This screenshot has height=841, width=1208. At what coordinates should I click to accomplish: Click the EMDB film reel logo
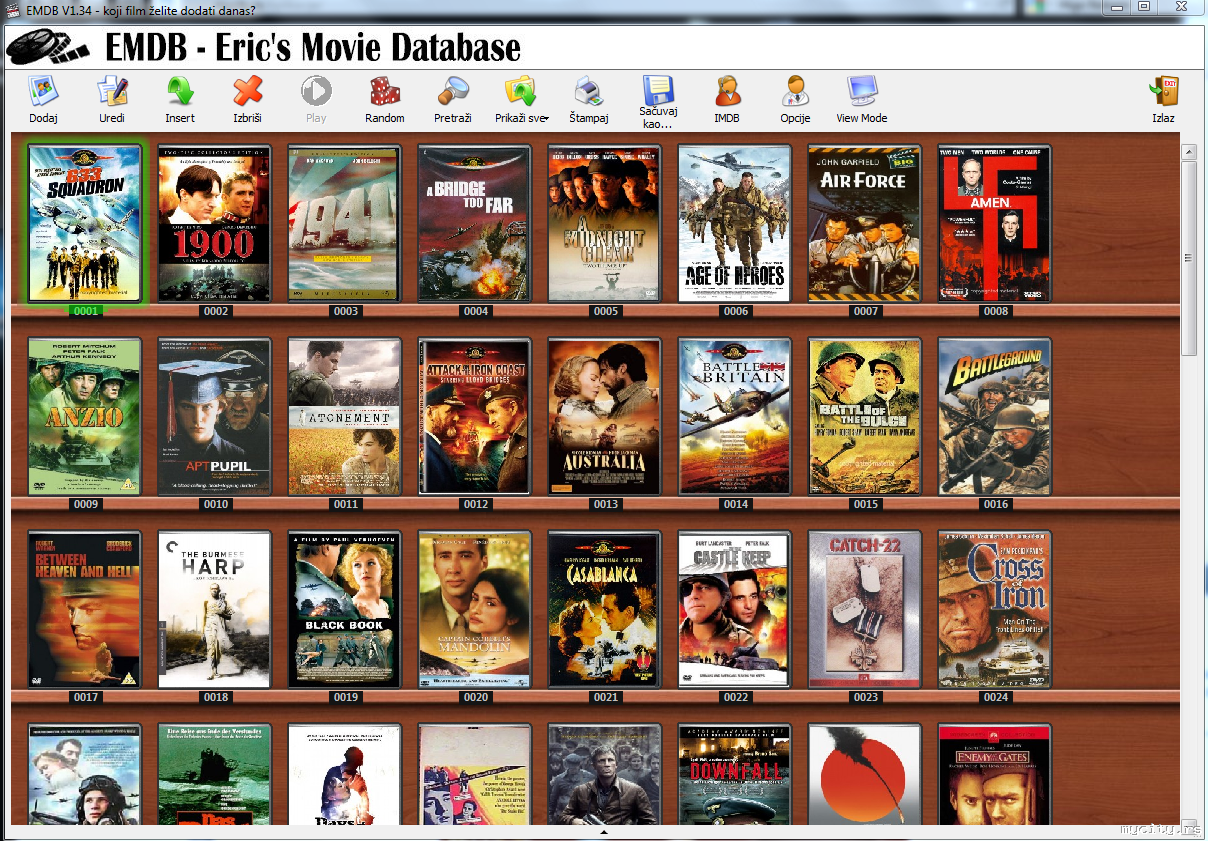tap(50, 47)
